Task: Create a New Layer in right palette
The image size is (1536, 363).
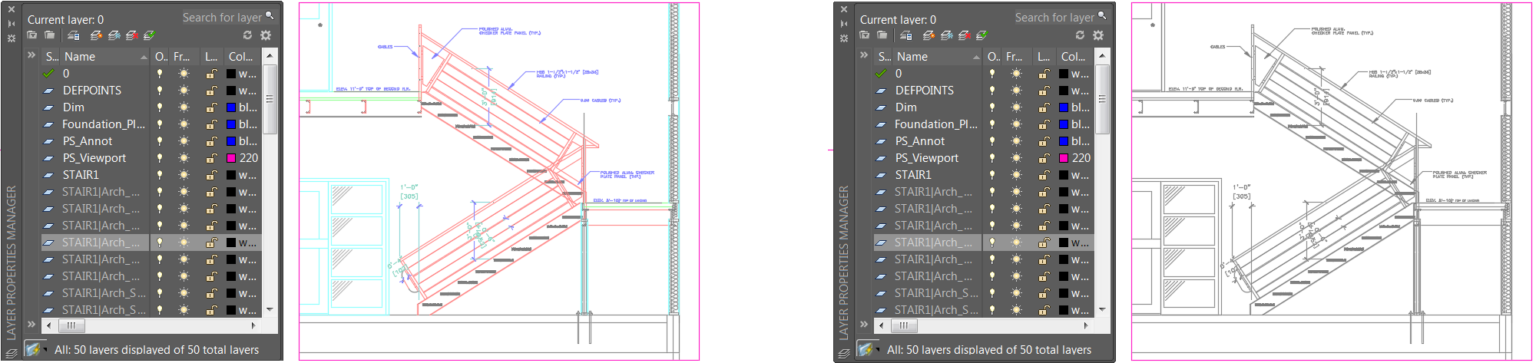Action: (x=930, y=35)
